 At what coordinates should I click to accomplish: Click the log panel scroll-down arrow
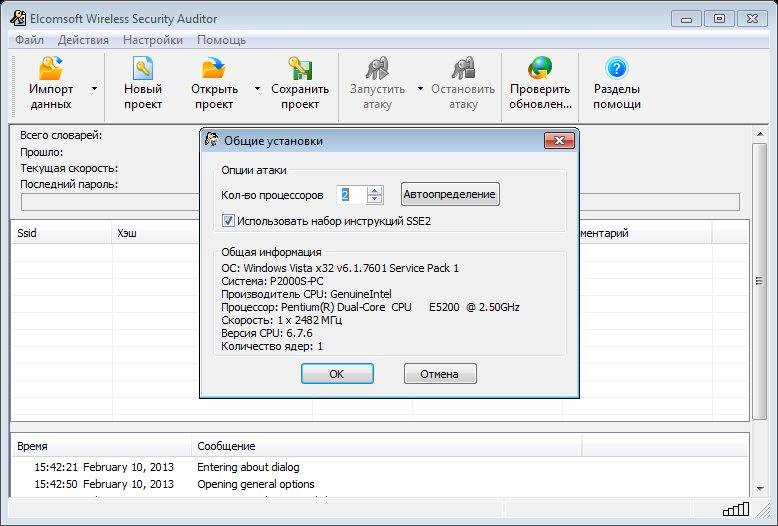click(760, 489)
